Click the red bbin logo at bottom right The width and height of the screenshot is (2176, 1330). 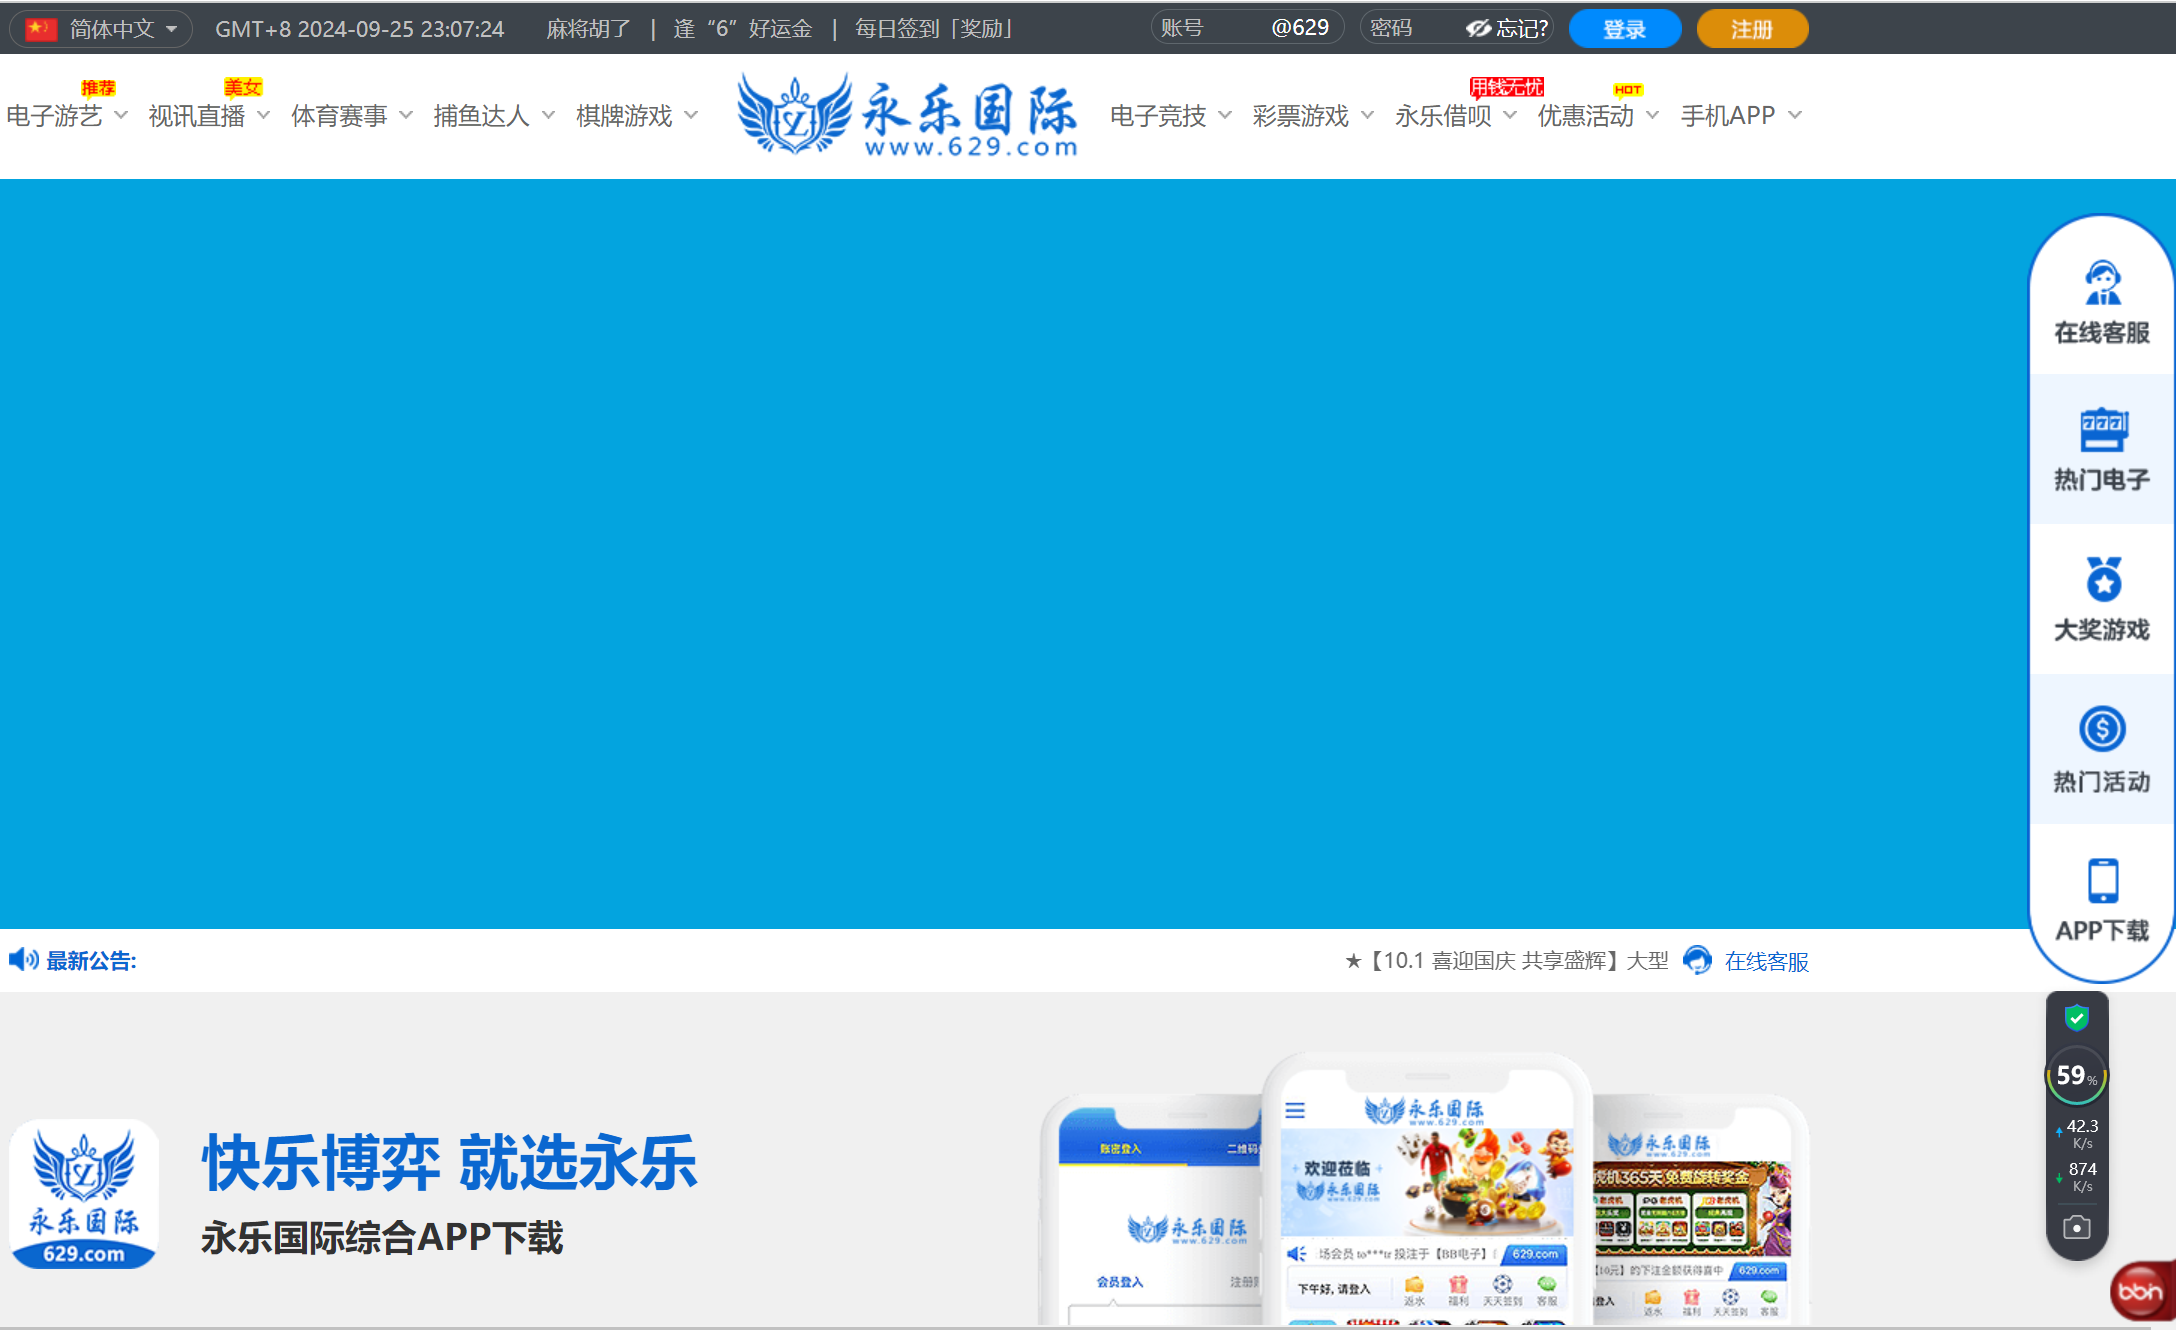[2138, 1291]
